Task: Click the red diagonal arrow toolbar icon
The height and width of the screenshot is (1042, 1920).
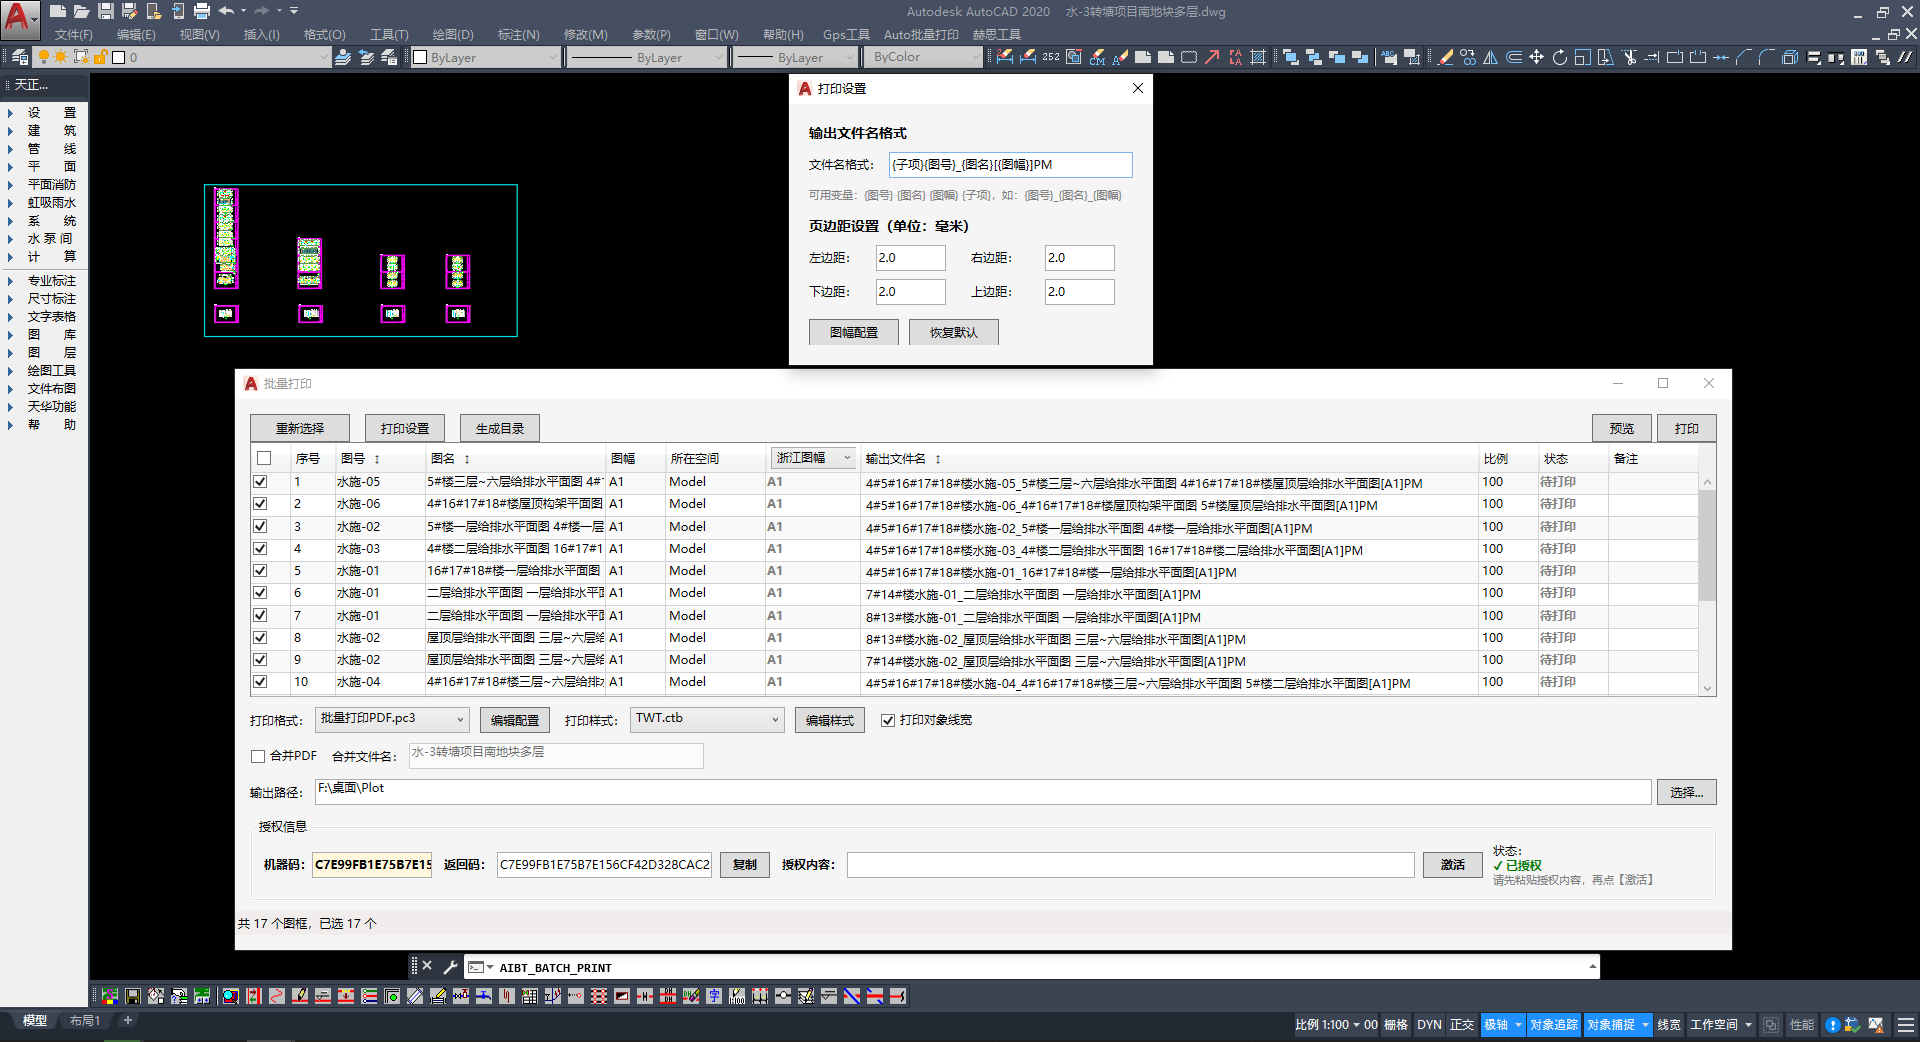Action: click(x=1212, y=57)
